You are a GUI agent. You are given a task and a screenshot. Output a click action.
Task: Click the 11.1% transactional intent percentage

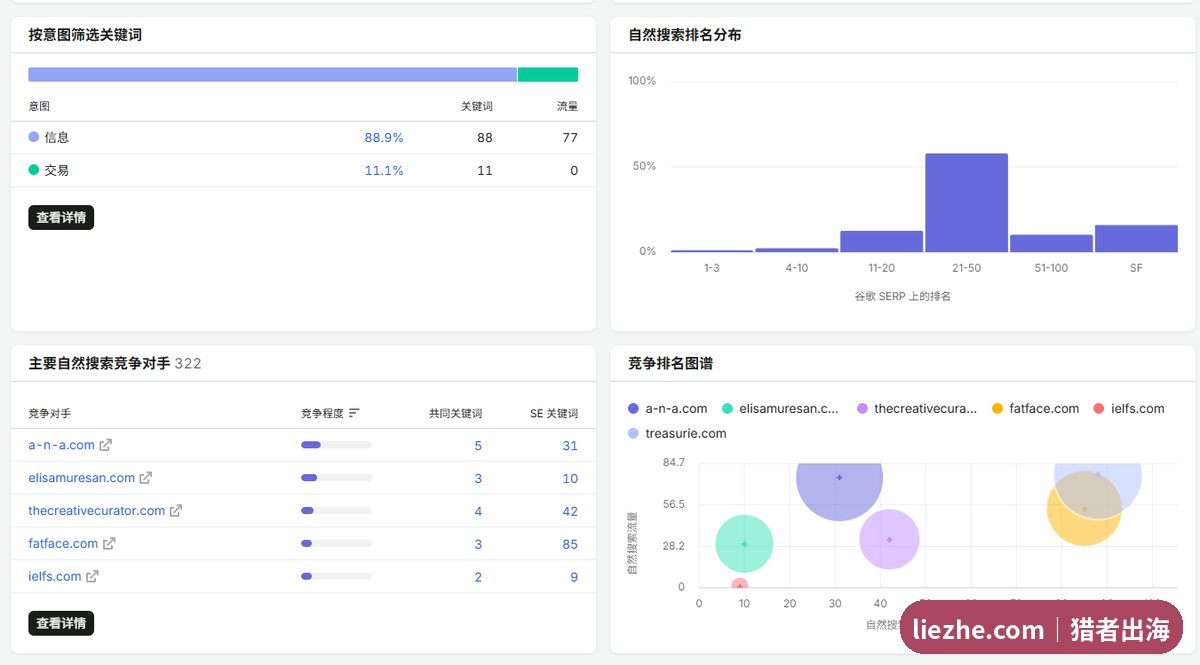(384, 171)
